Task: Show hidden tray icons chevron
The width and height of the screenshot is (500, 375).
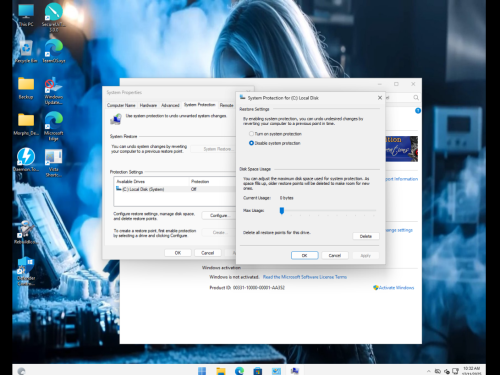Action: pos(428,371)
